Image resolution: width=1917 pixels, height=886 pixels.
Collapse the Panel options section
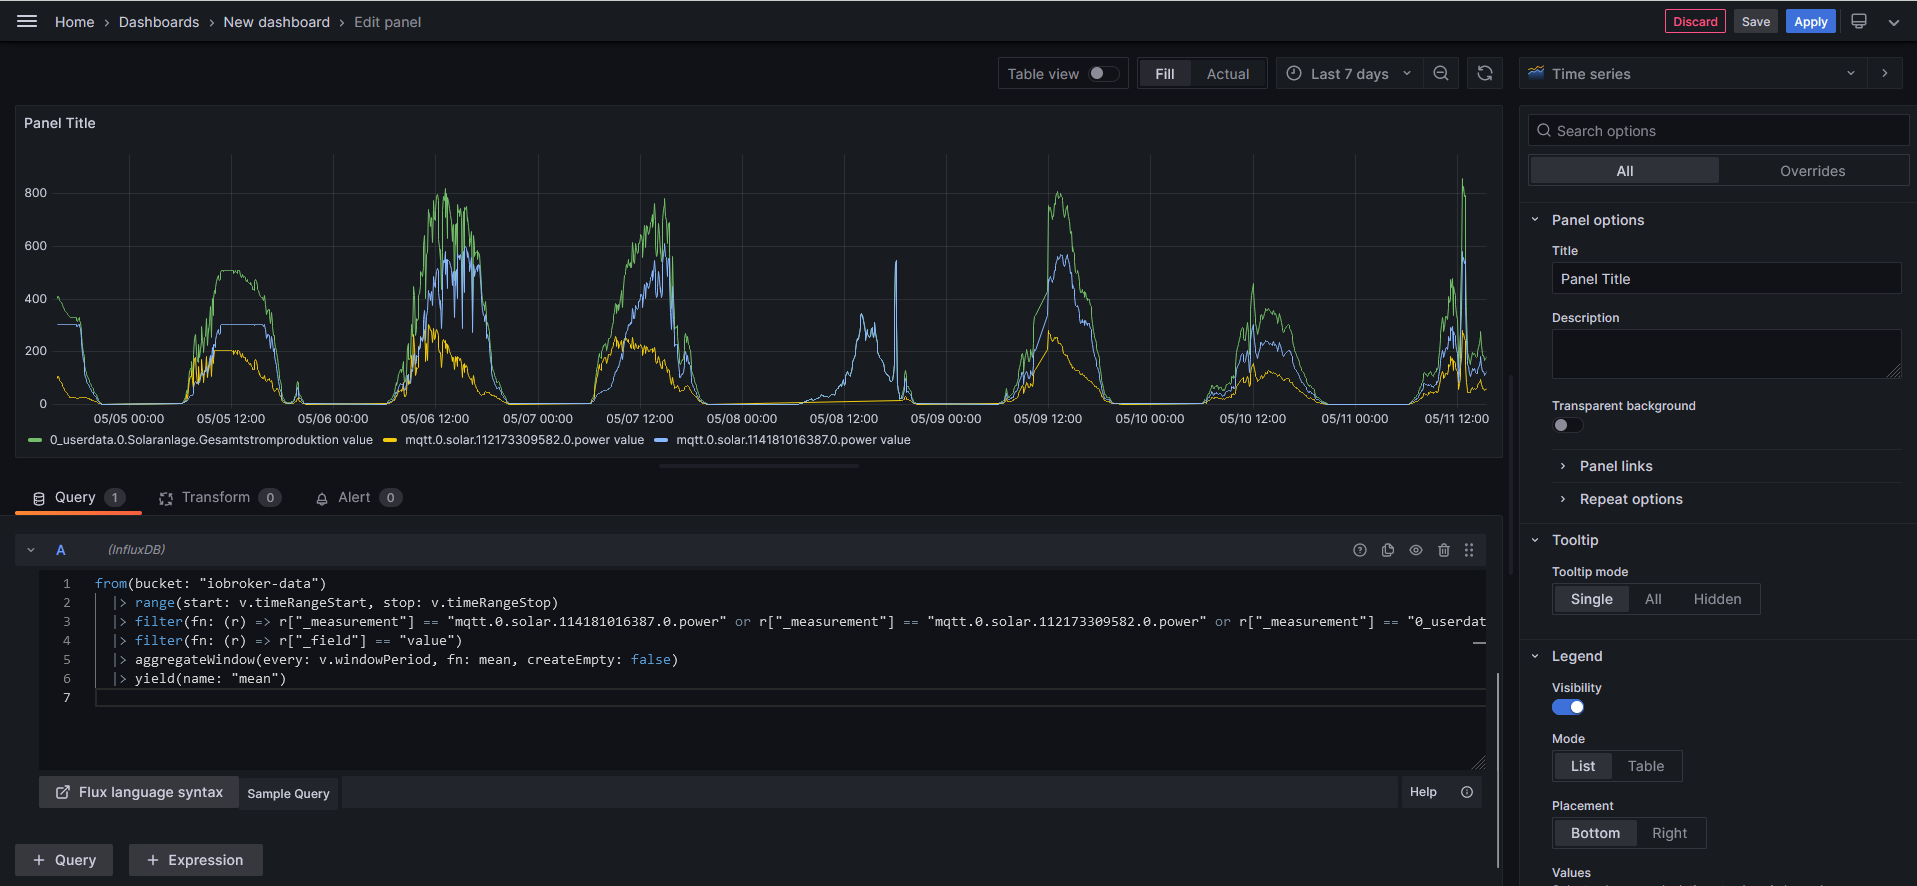1535,220
